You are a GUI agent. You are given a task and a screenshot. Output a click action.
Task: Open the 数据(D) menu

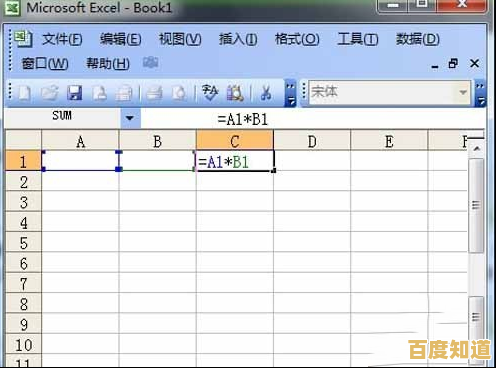click(x=418, y=39)
